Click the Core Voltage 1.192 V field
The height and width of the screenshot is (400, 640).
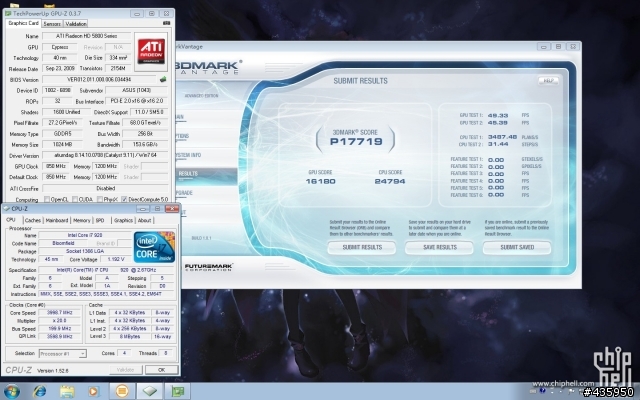[x=116, y=259]
